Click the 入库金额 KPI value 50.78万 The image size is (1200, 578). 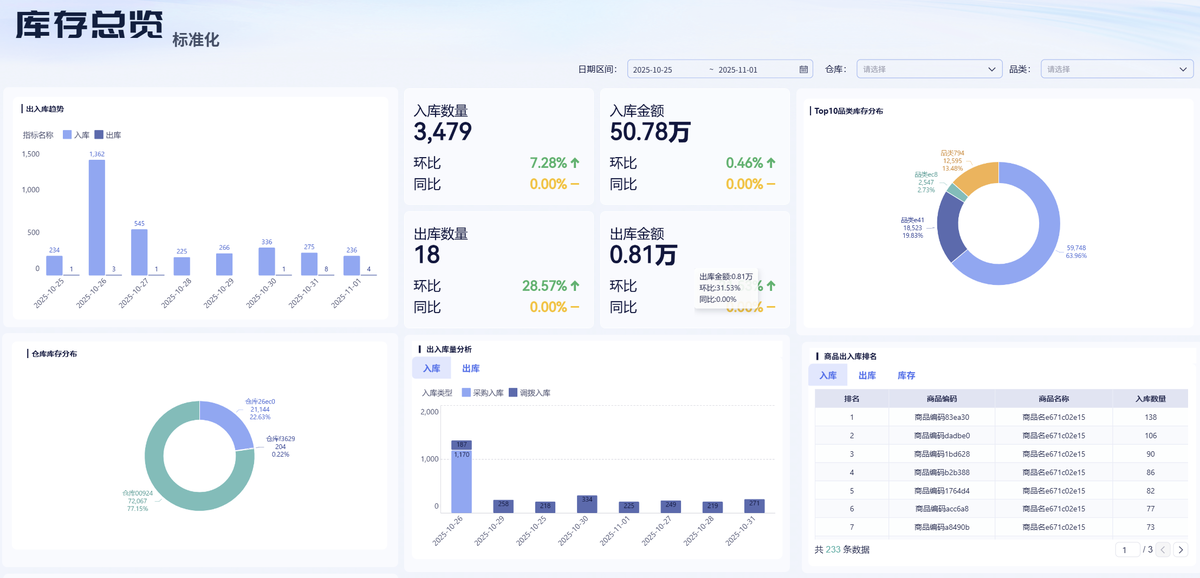[650, 132]
